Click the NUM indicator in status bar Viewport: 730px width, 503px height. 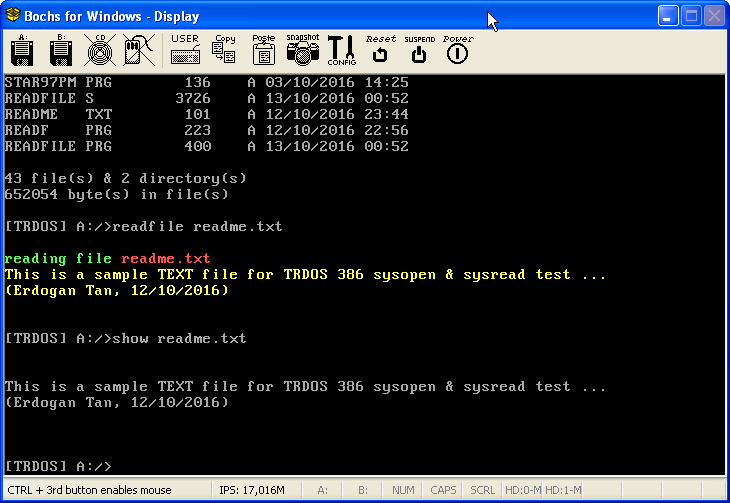[403, 491]
